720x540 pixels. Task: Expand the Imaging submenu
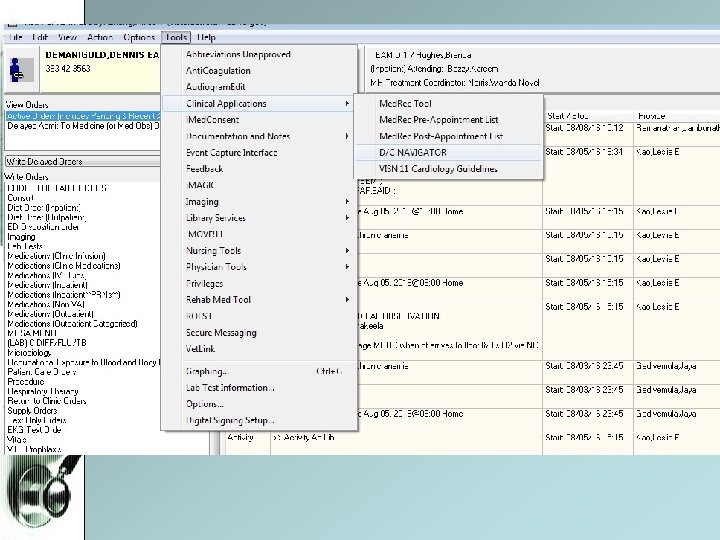click(x=259, y=202)
